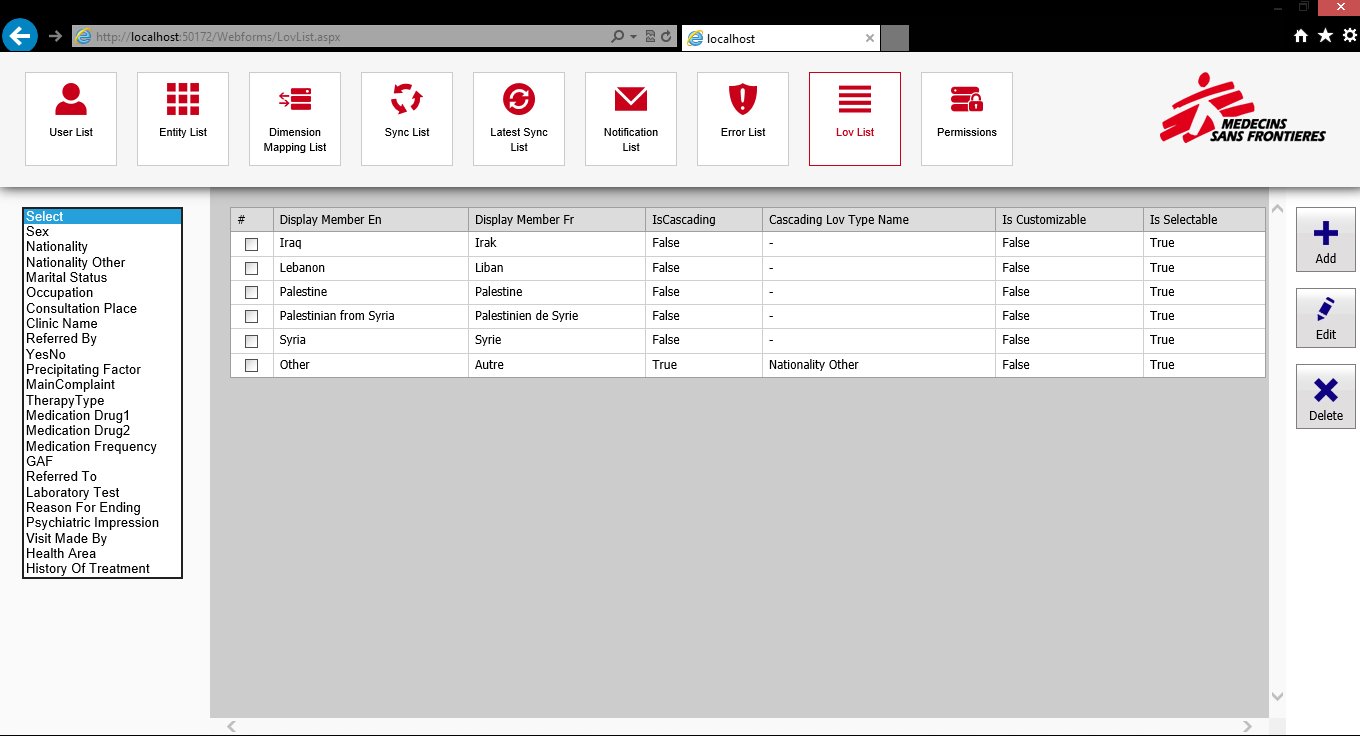The height and width of the screenshot is (736, 1360).
Task: Open browser settings gear icon
Action: 1349,36
